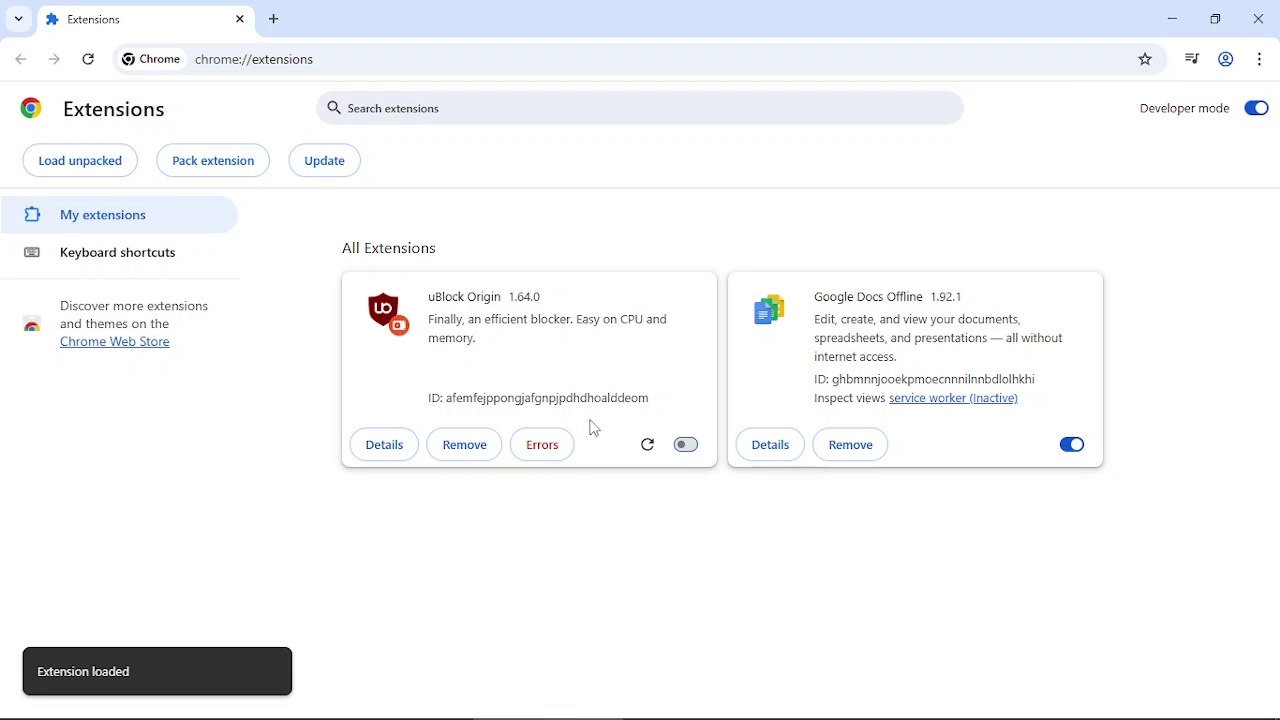Click the Google Docs Offline icon
The image size is (1280, 720).
click(769, 311)
